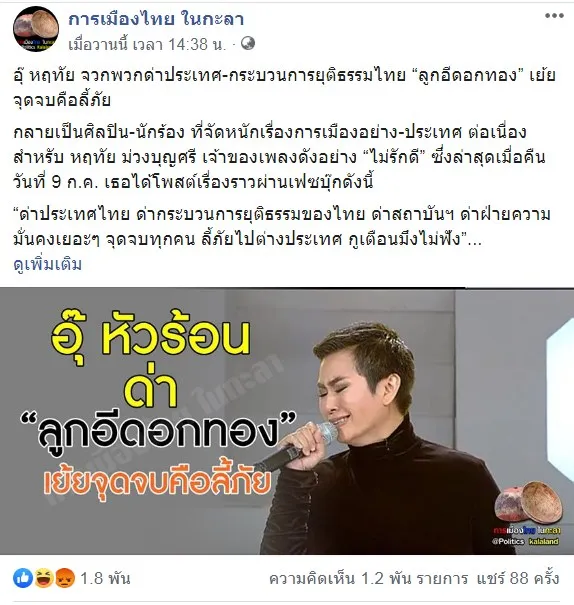Open the post timestamp เมื่อวานนี้ เวลา 14:38 น.
This screenshot has width=574, height=605.
tap(147, 44)
